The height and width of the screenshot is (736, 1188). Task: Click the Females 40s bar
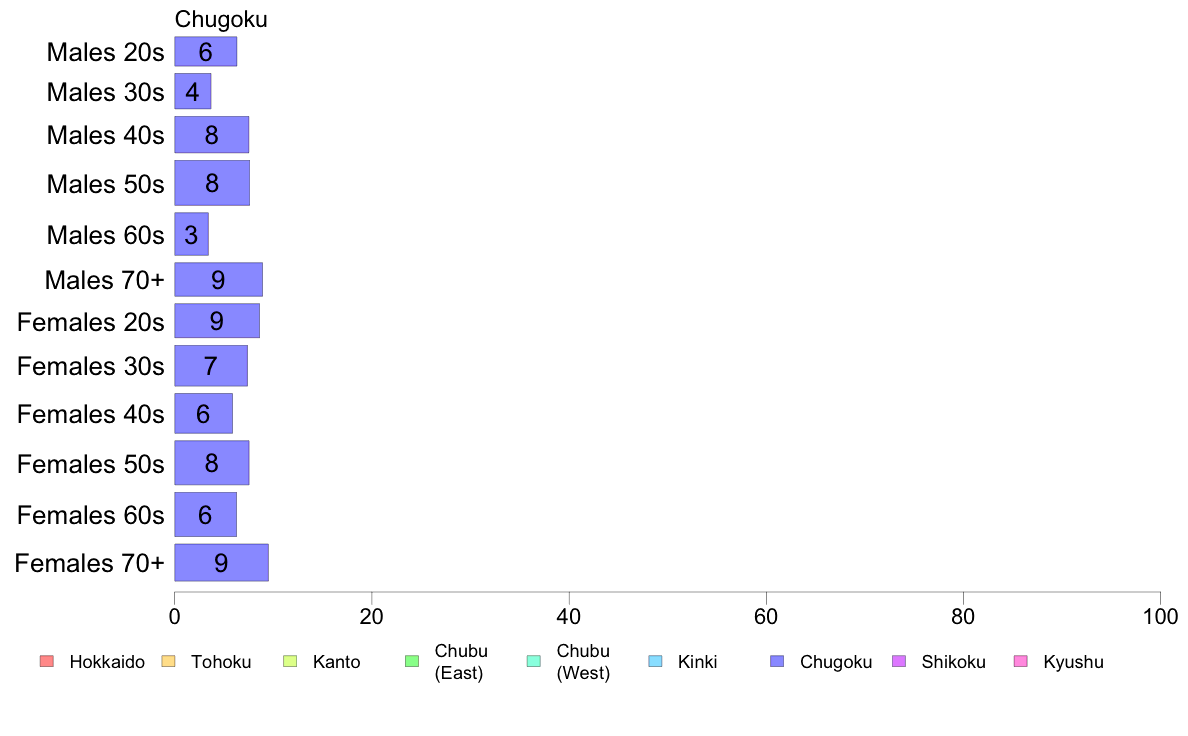[203, 413]
